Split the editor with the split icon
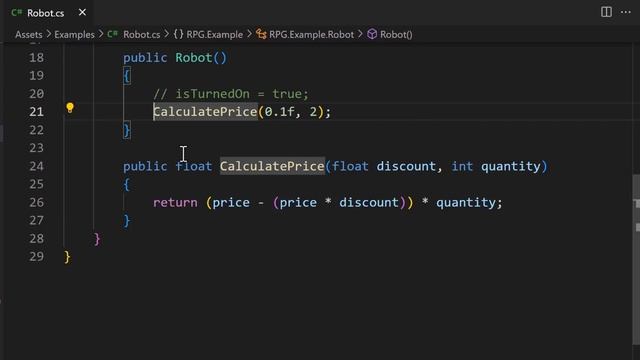The width and height of the screenshot is (640, 360). coord(606,12)
